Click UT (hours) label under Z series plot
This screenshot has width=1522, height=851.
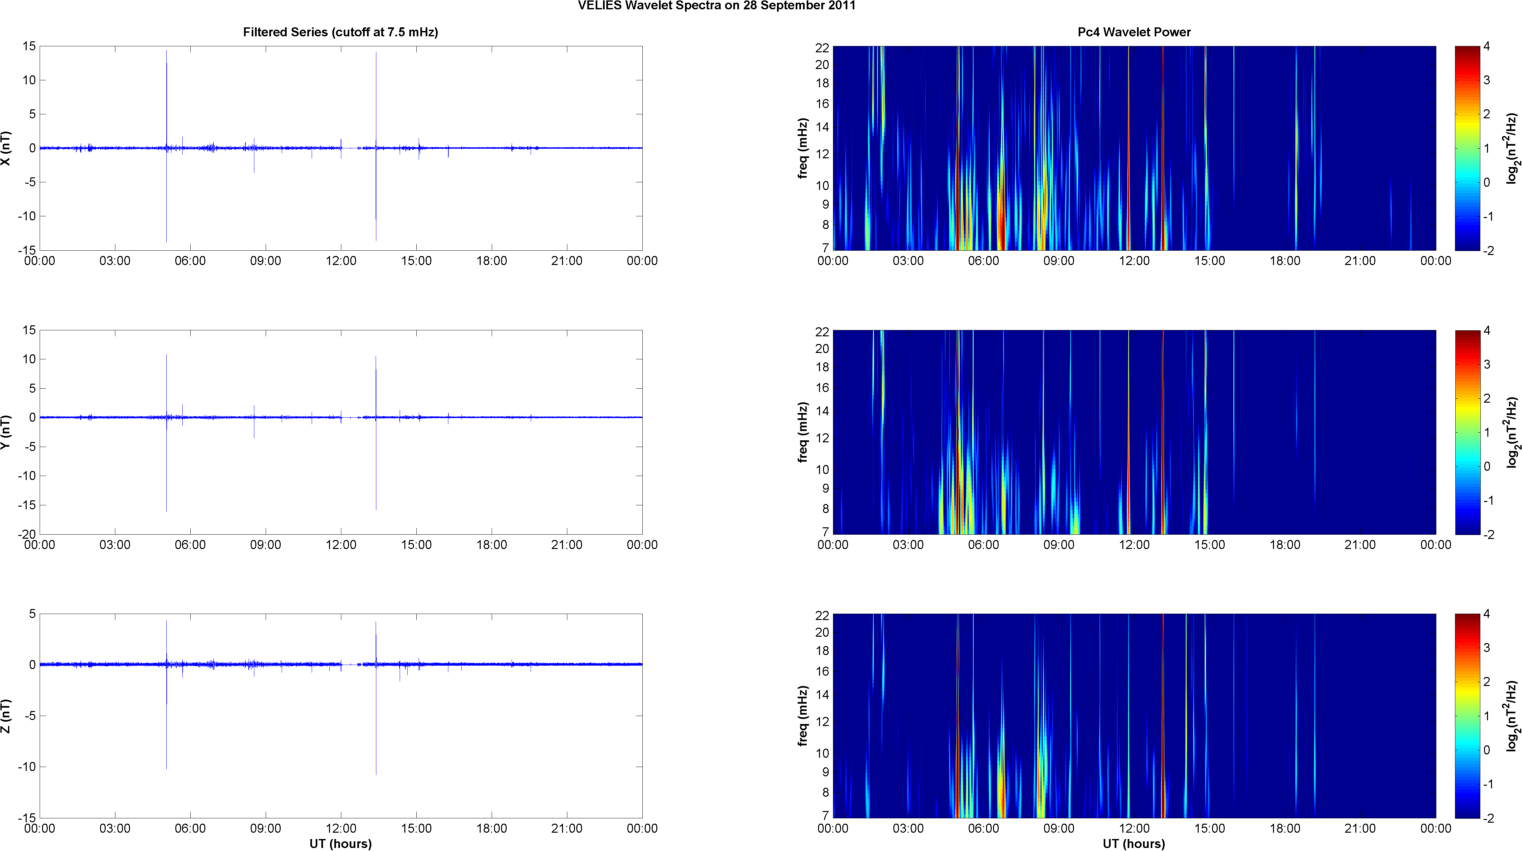(340, 844)
